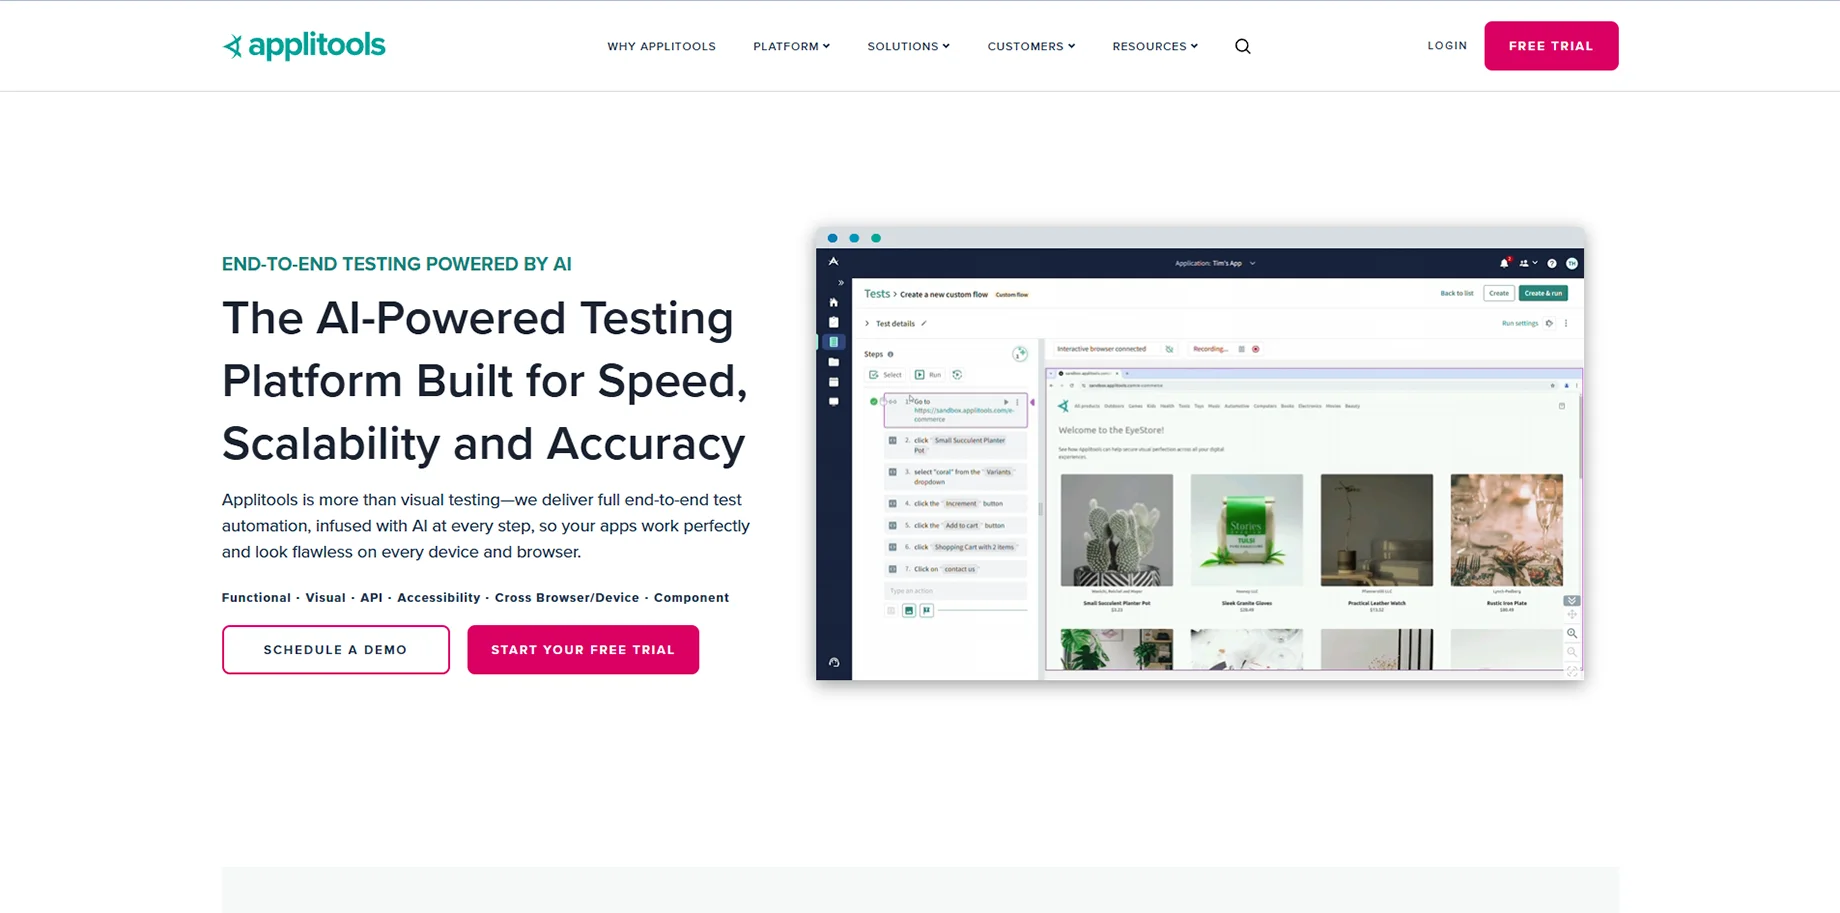This screenshot has height=913, width=1840.
Task: Click START YOUR FREE TRIAL button
Action: (x=583, y=650)
